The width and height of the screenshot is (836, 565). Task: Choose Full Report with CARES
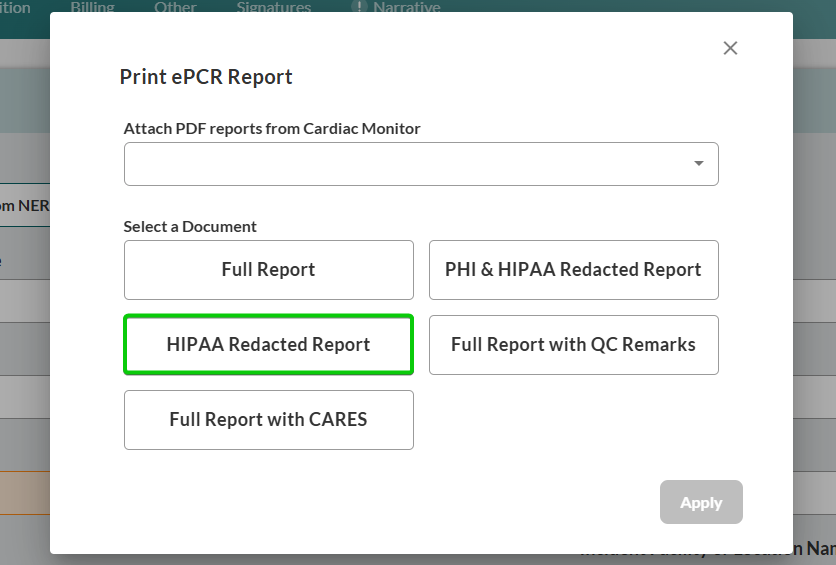coord(268,420)
